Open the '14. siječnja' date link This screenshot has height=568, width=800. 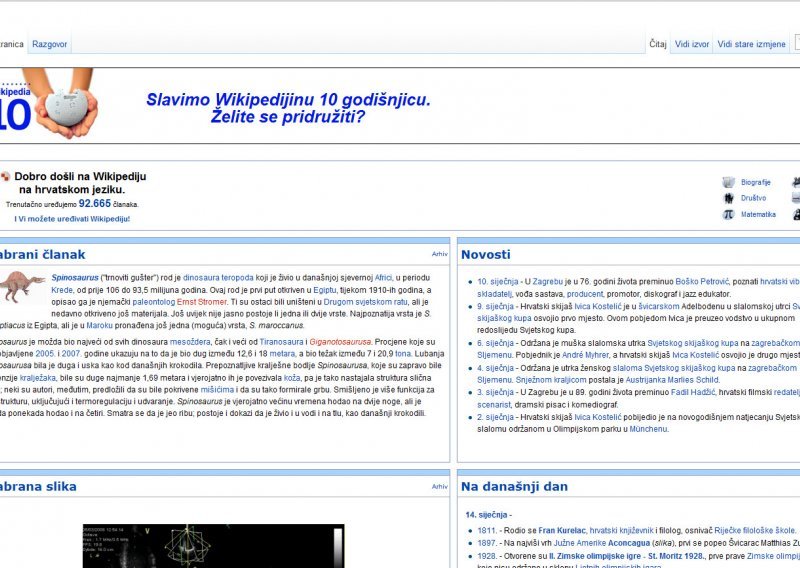[x=486, y=514]
